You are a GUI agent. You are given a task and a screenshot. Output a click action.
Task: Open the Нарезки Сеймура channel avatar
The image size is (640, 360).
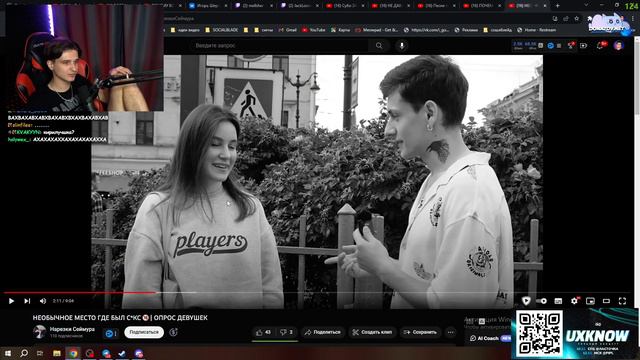(x=40, y=332)
